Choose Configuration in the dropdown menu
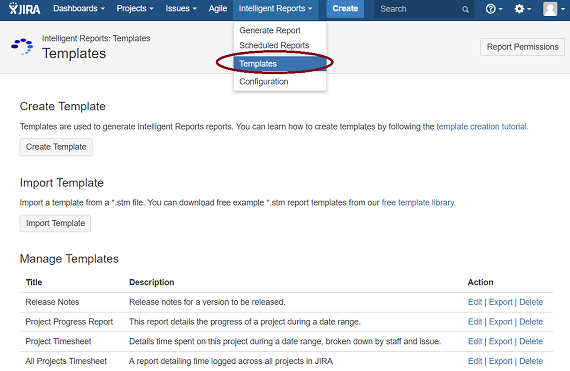The image size is (570, 371). 264,82
